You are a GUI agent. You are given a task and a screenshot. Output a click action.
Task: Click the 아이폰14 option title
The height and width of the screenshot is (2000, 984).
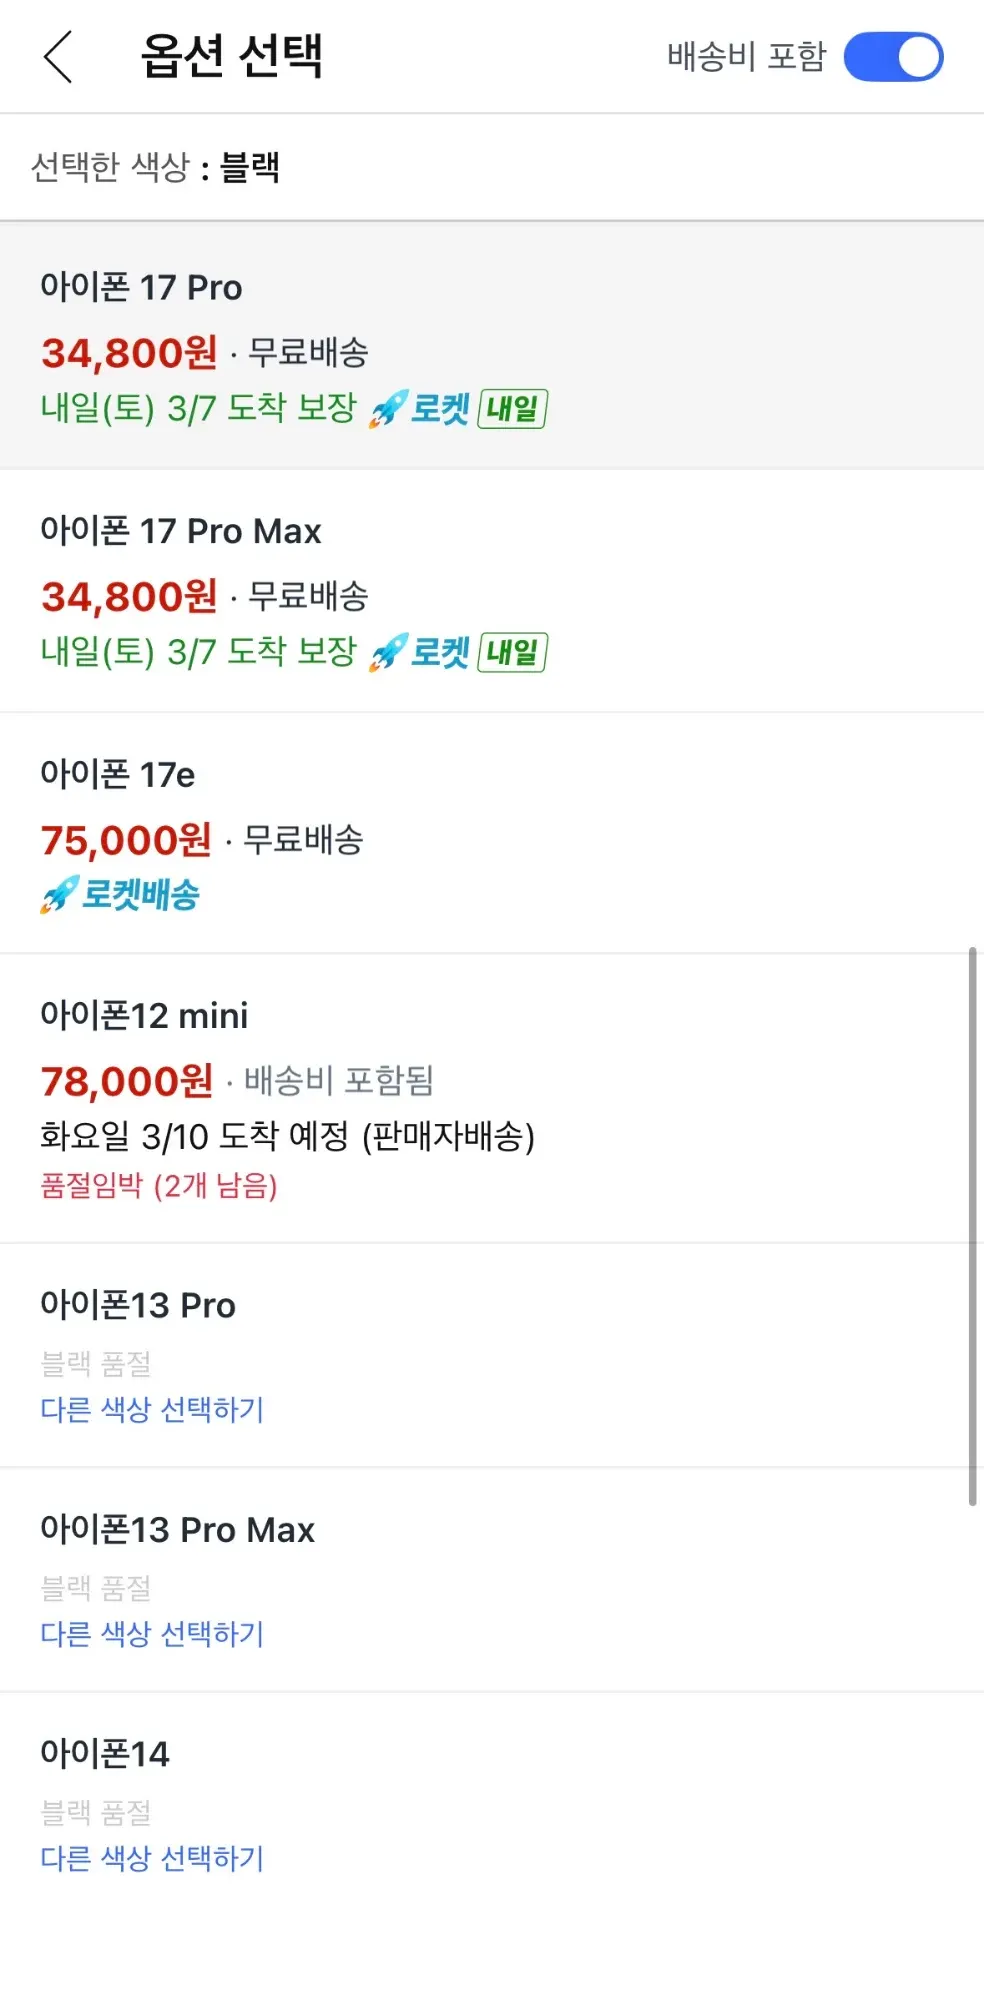(105, 1753)
